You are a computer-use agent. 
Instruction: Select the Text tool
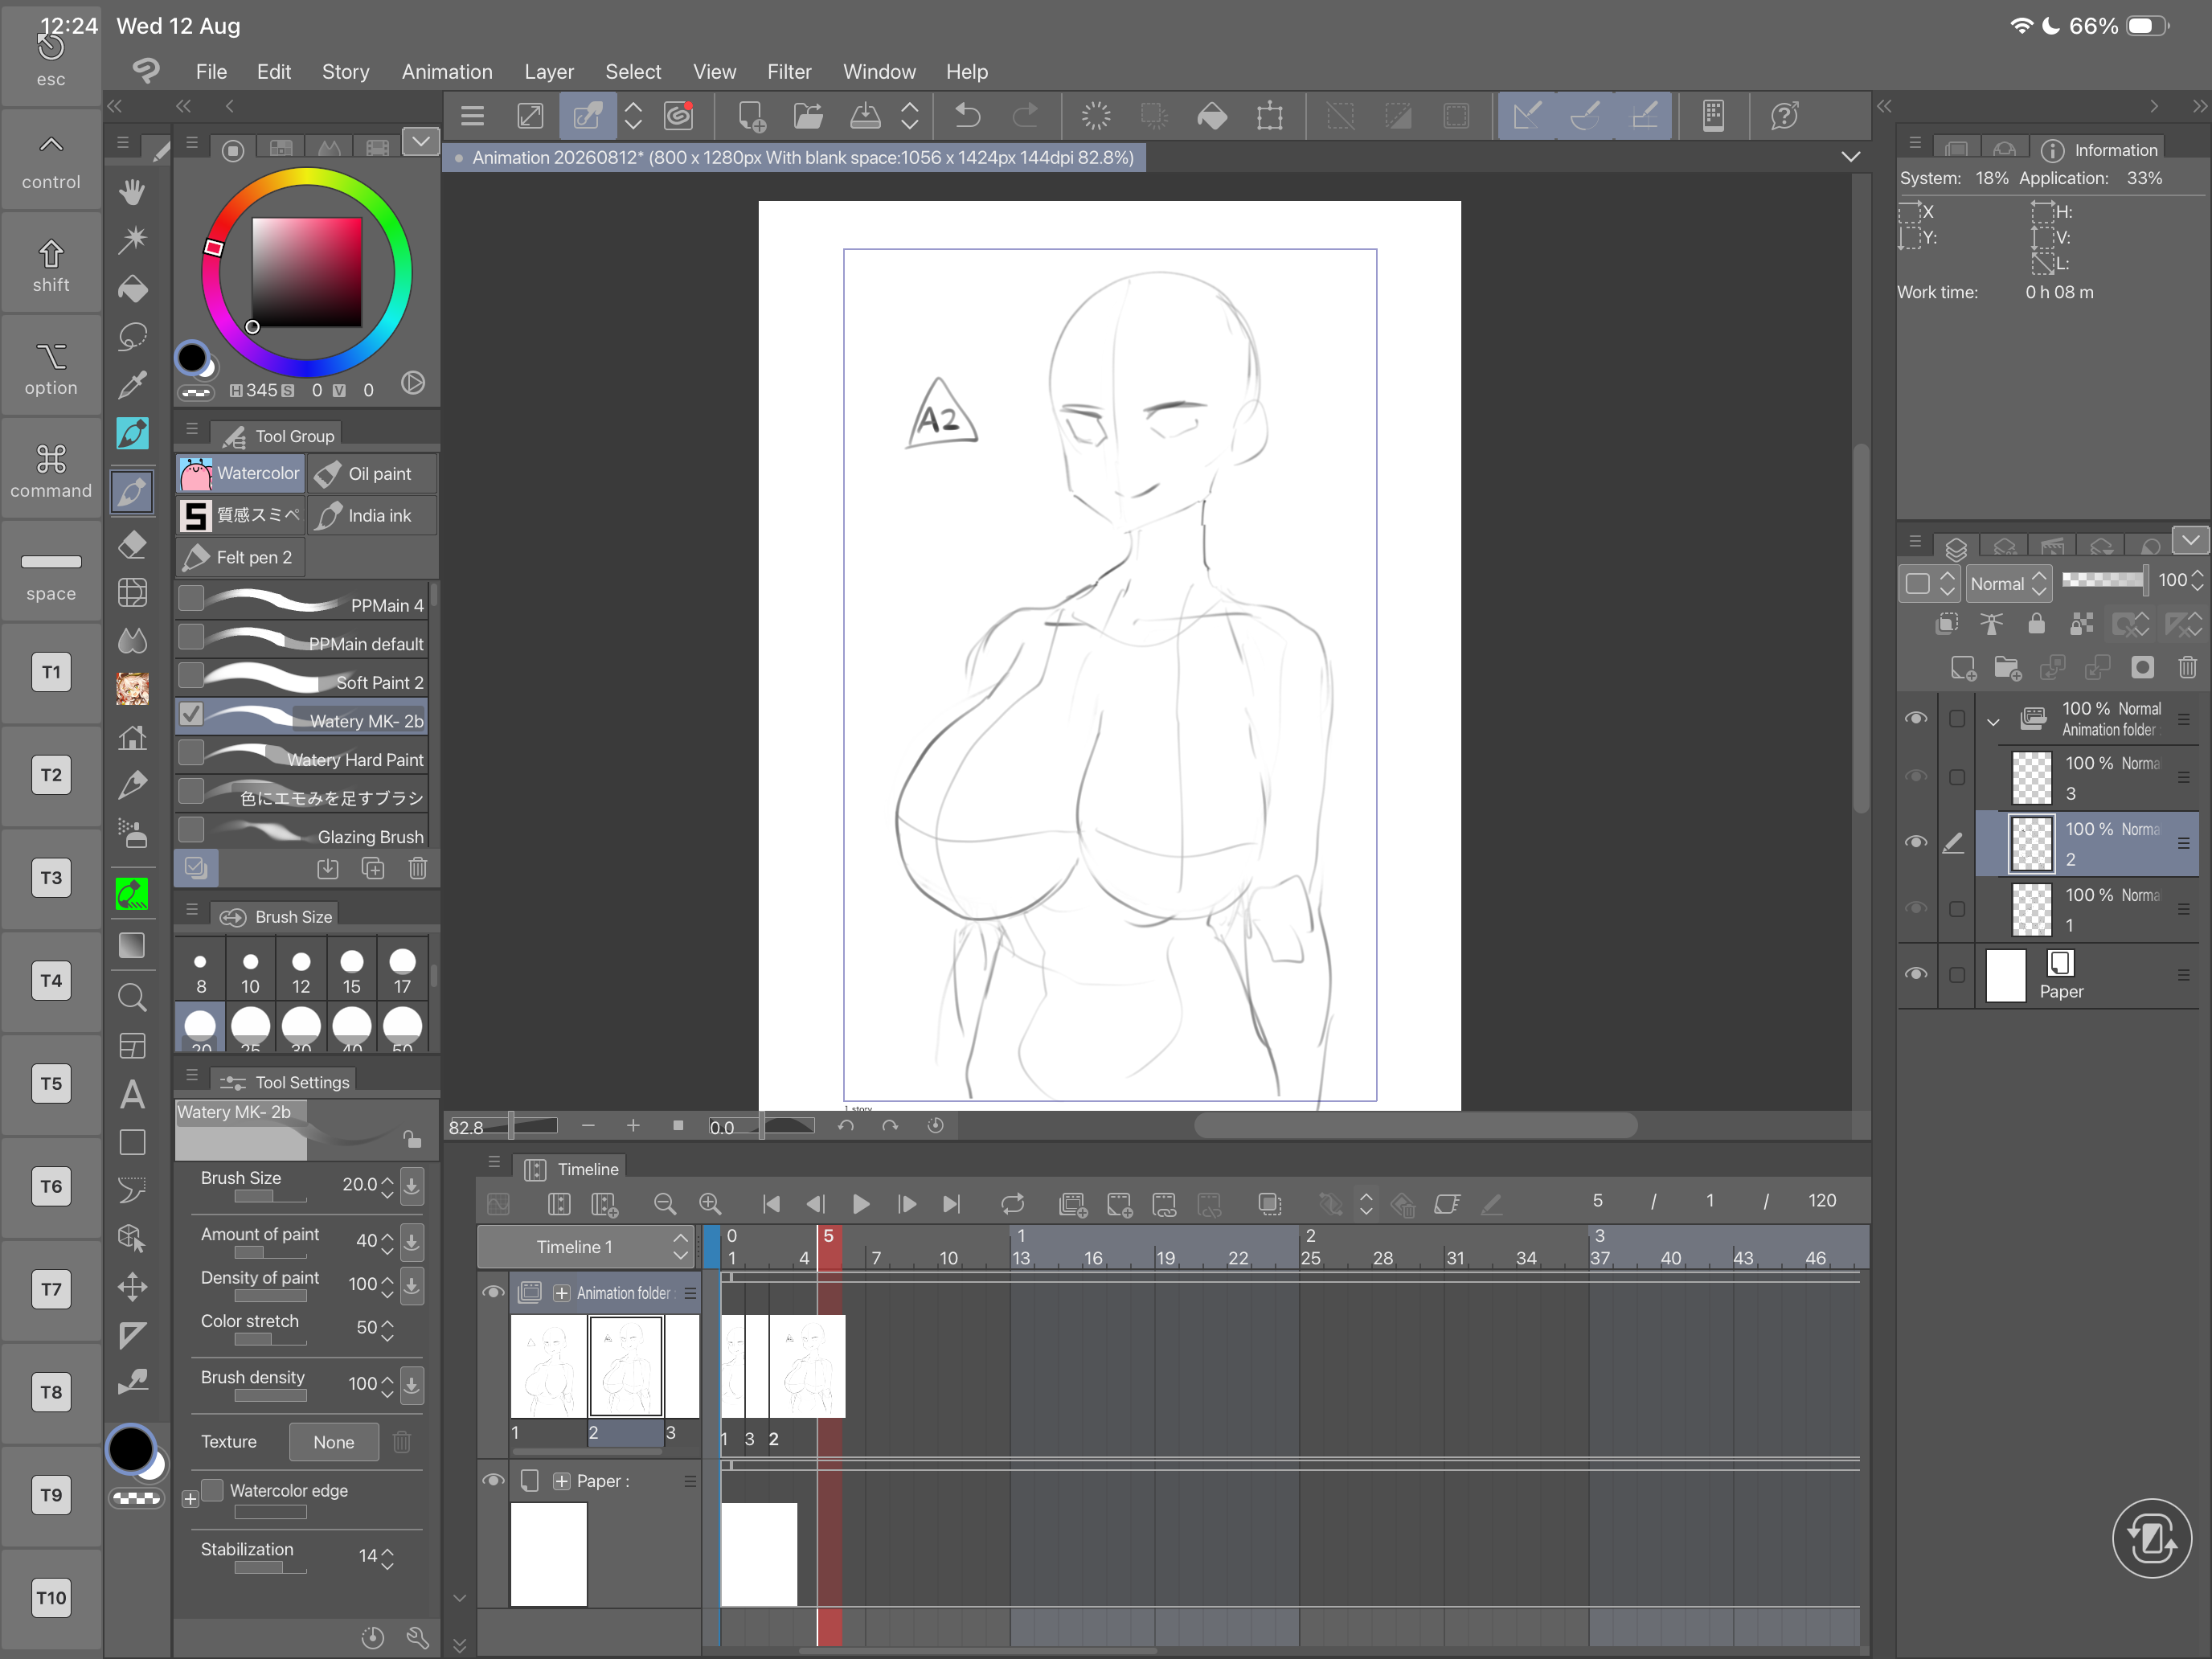click(132, 1094)
